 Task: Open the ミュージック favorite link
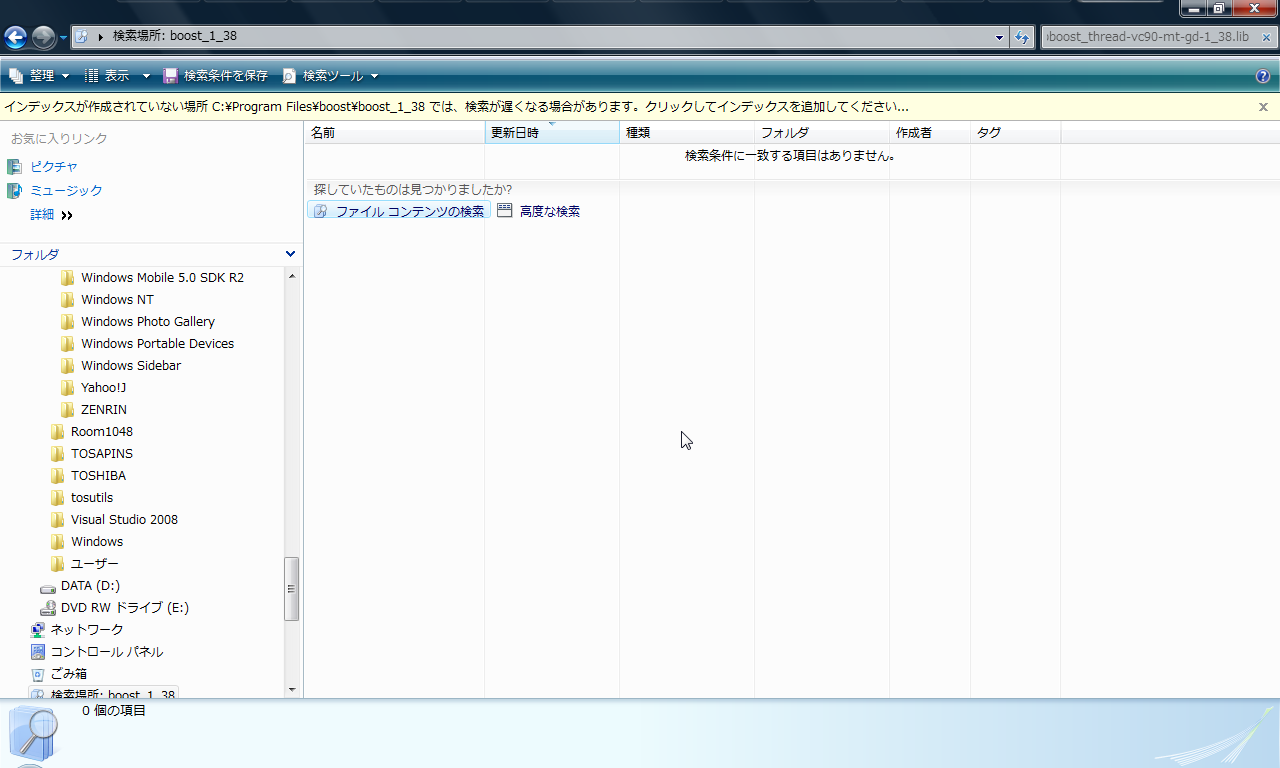click(66, 191)
